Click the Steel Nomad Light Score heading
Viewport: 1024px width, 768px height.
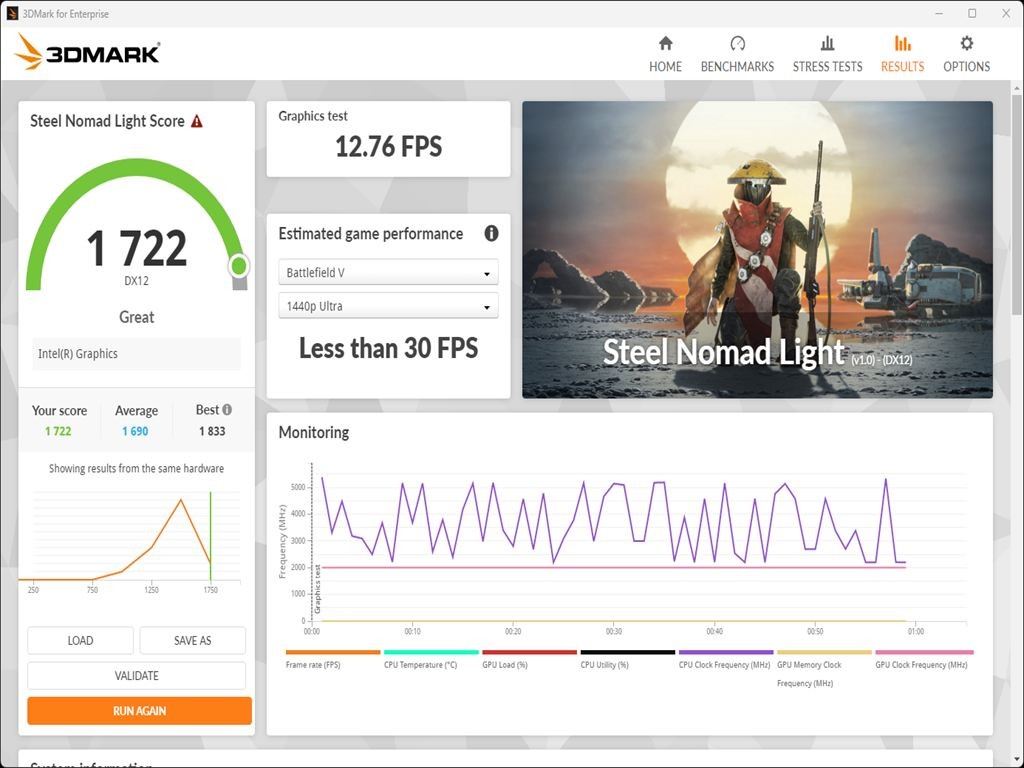(107, 121)
